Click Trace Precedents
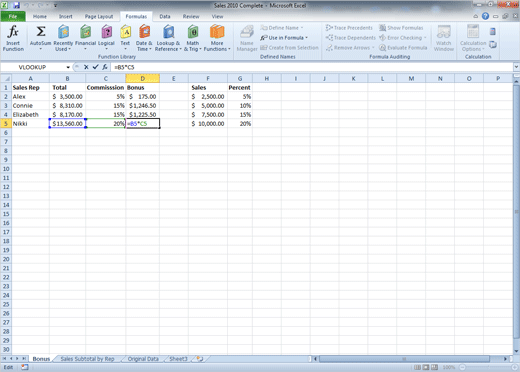This screenshot has width=520, height=372. [x=349, y=28]
